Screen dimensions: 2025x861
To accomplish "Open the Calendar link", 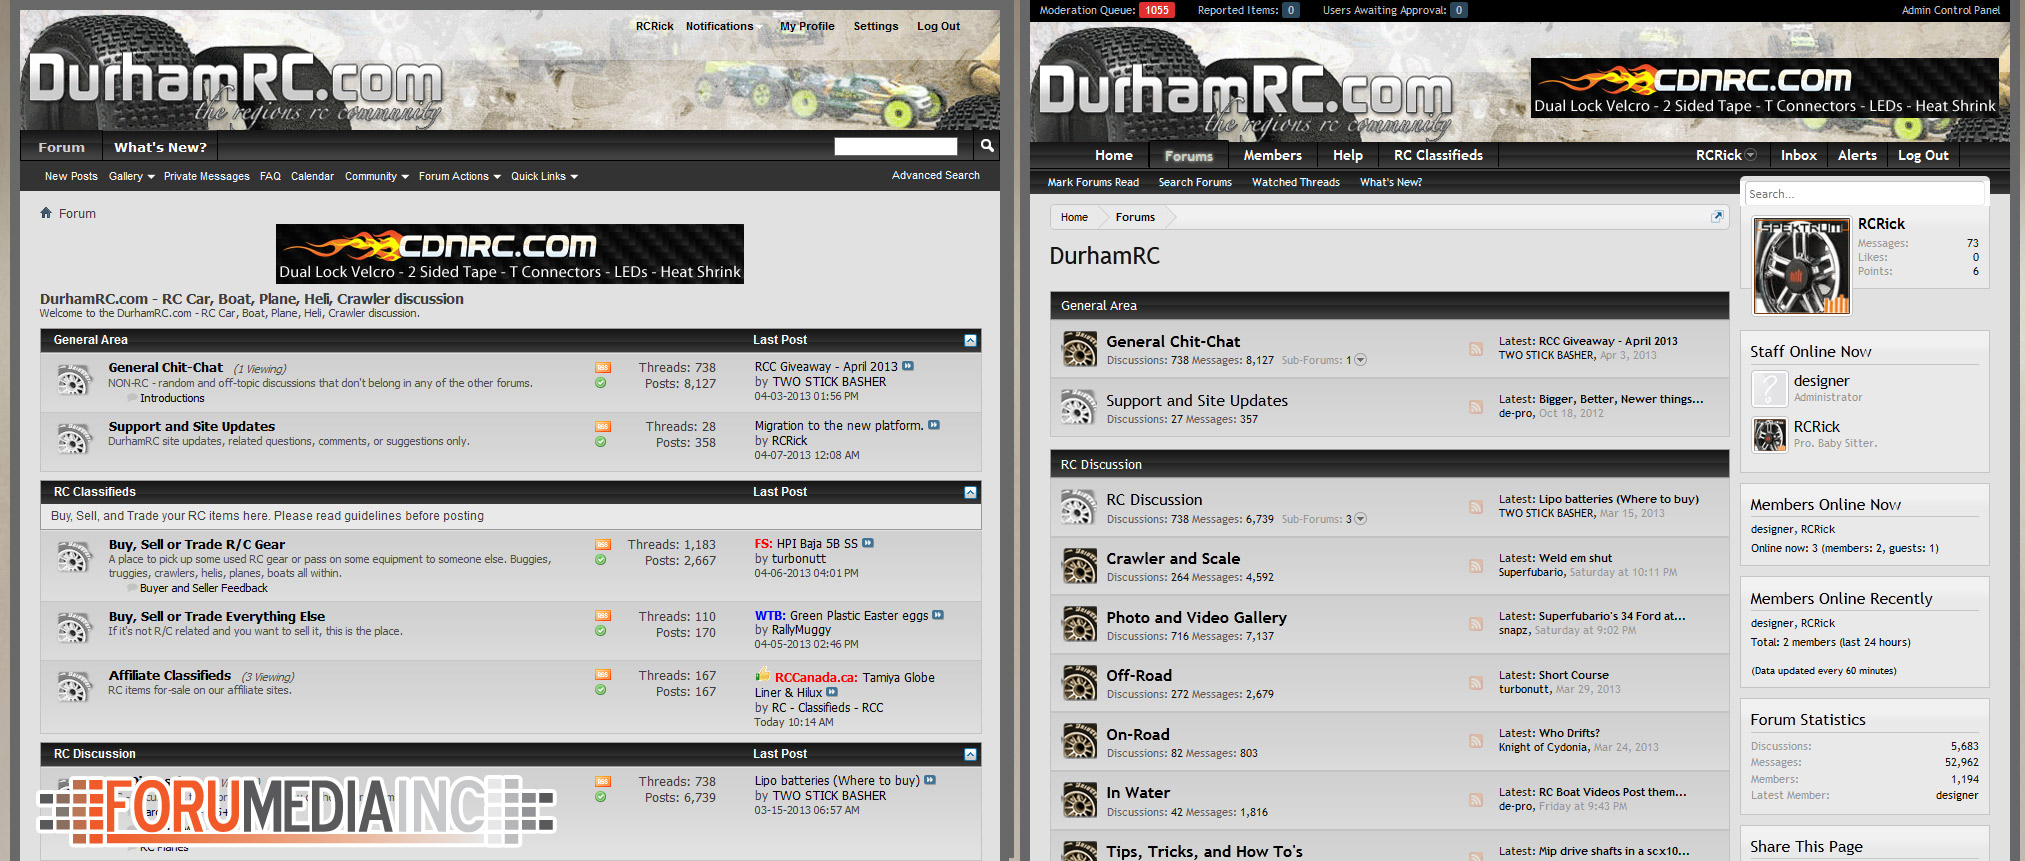I will pos(312,176).
